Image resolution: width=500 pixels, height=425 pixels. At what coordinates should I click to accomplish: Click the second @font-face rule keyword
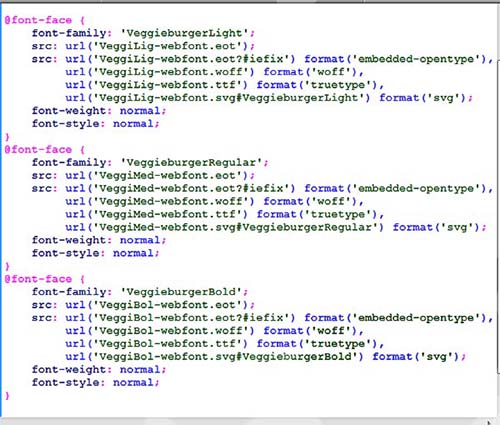coord(38,149)
